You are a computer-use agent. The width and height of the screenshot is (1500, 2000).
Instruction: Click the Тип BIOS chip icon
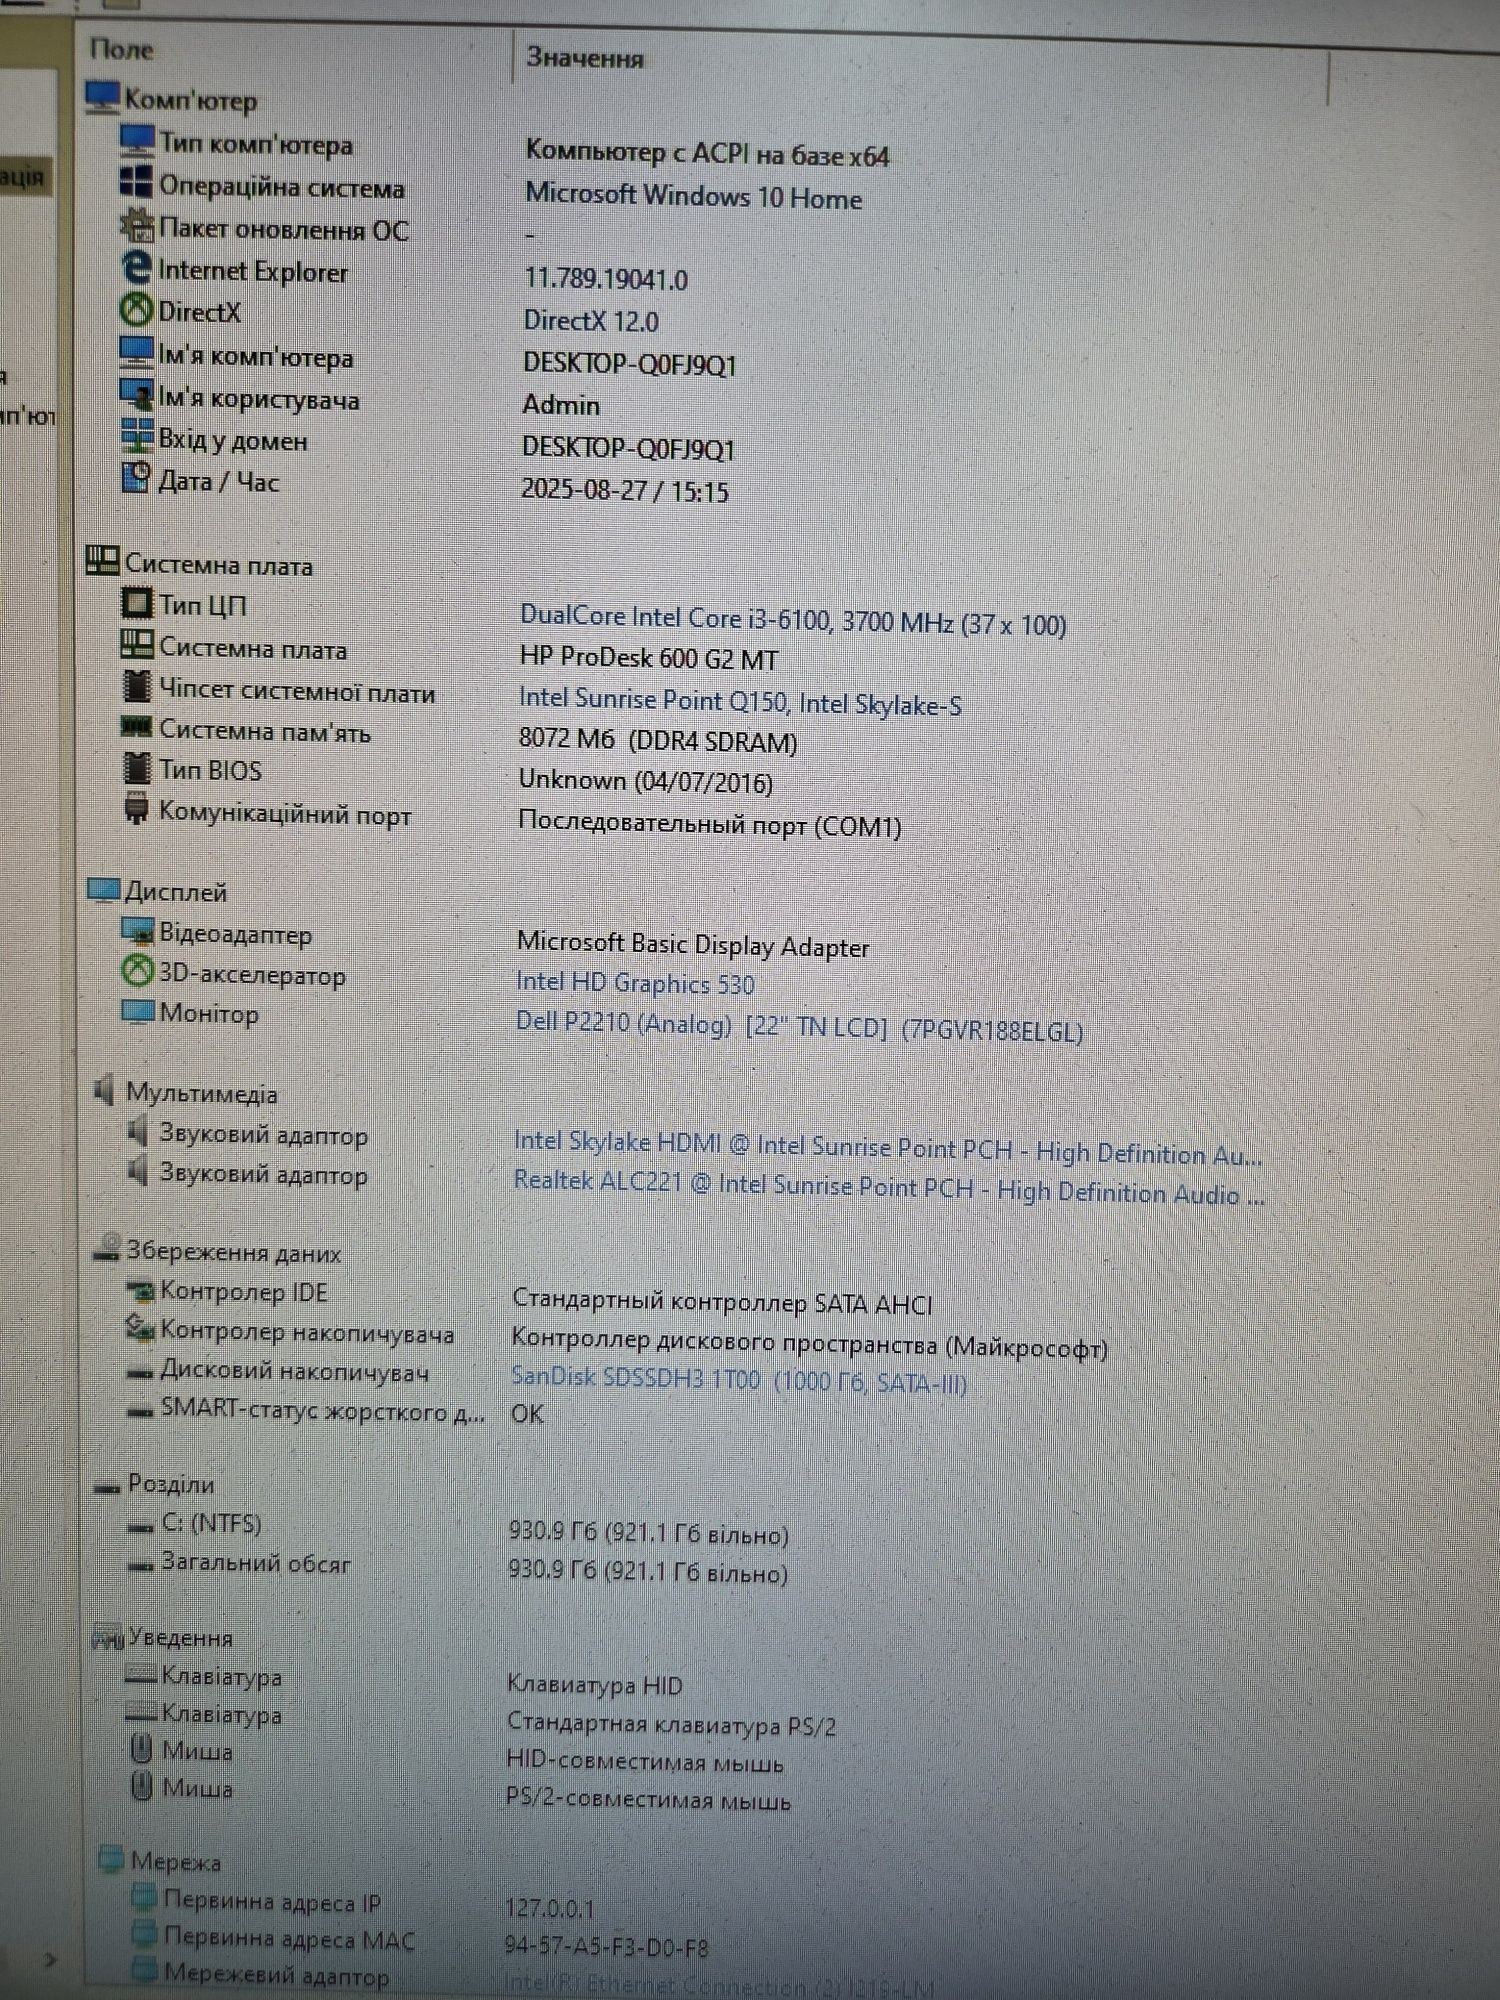[x=136, y=768]
